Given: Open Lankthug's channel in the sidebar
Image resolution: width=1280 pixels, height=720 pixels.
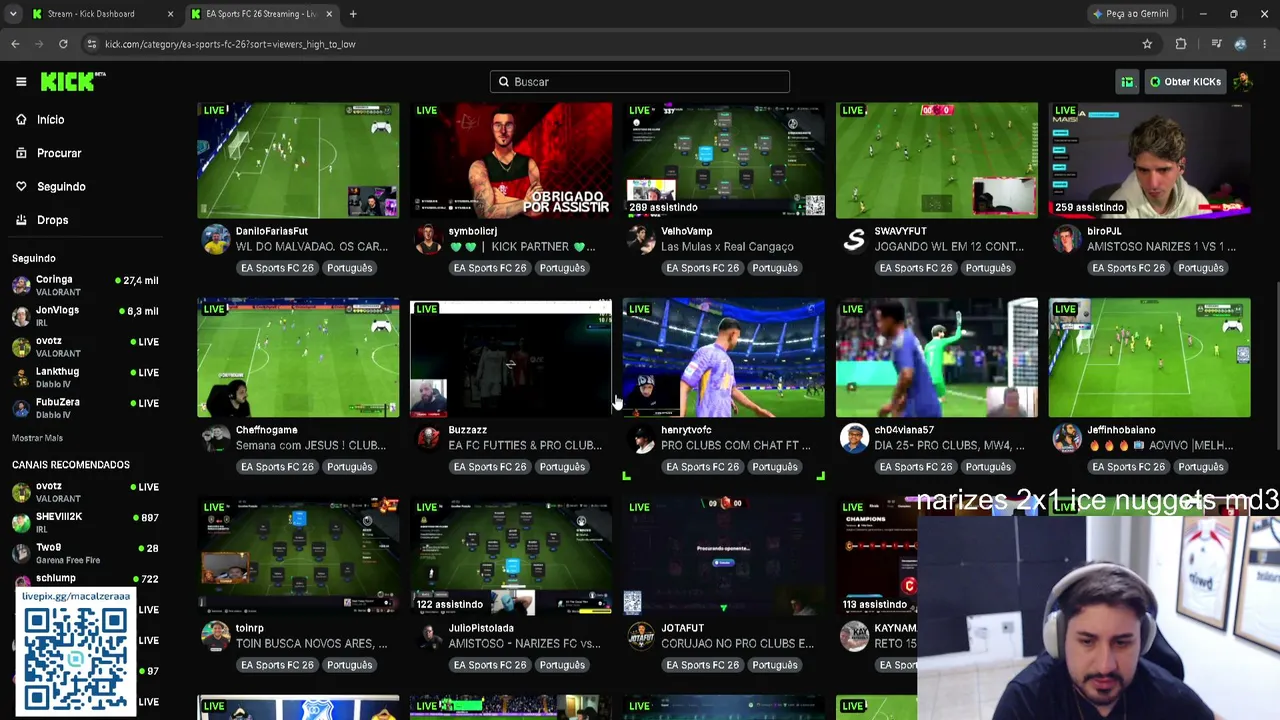Looking at the screenshot, I should pyautogui.click(x=85, y=377).
